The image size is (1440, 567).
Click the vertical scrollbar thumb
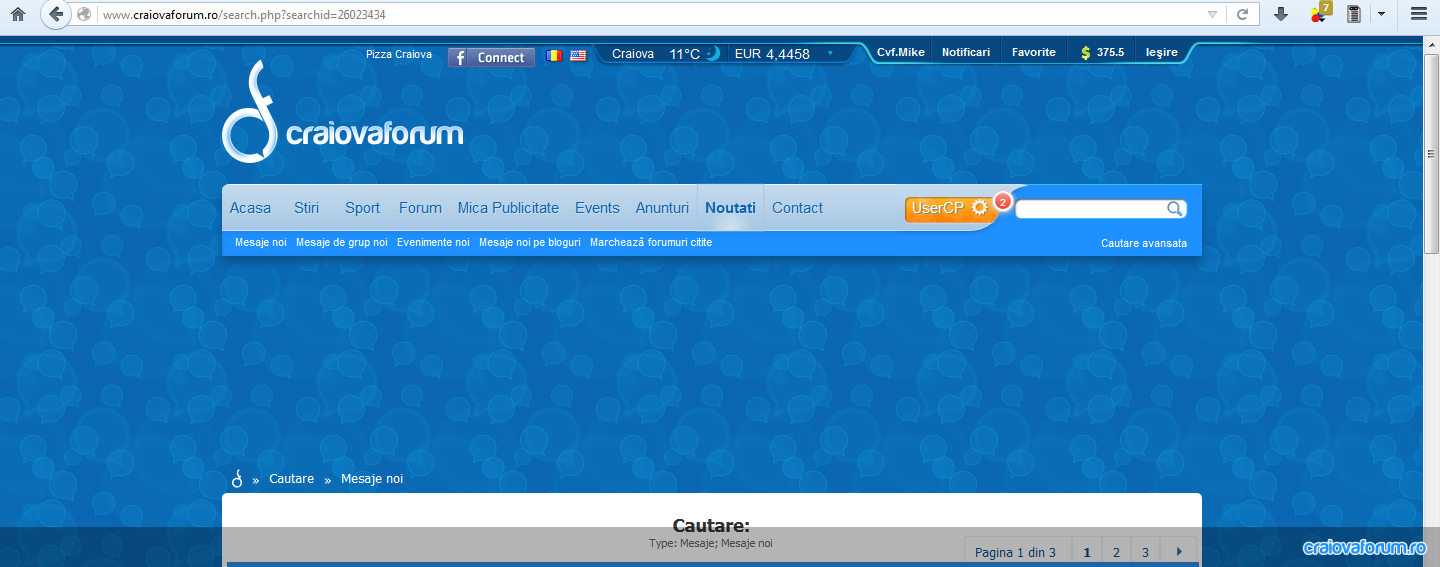(1431, 155)
